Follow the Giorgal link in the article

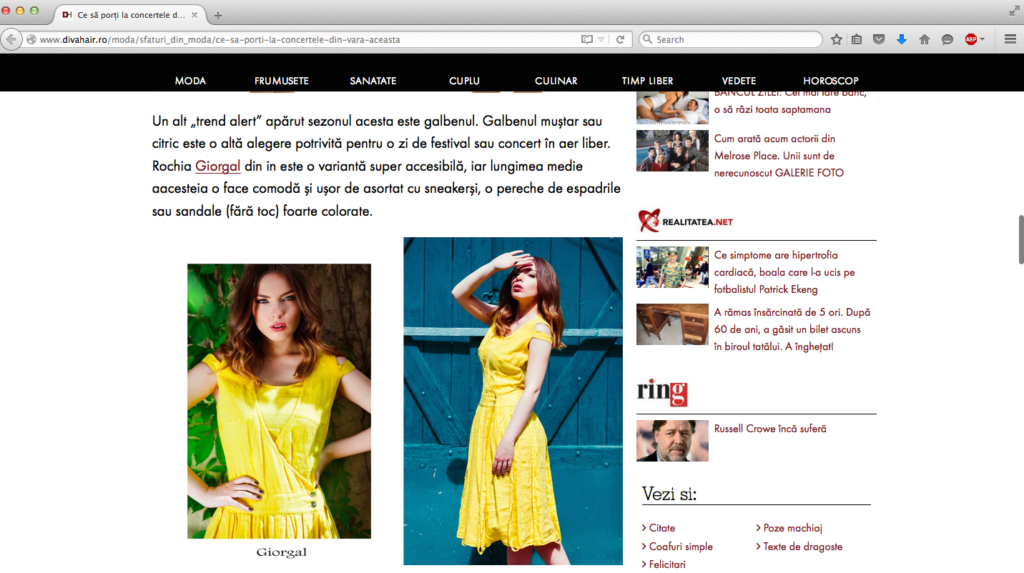pos(217,166)
